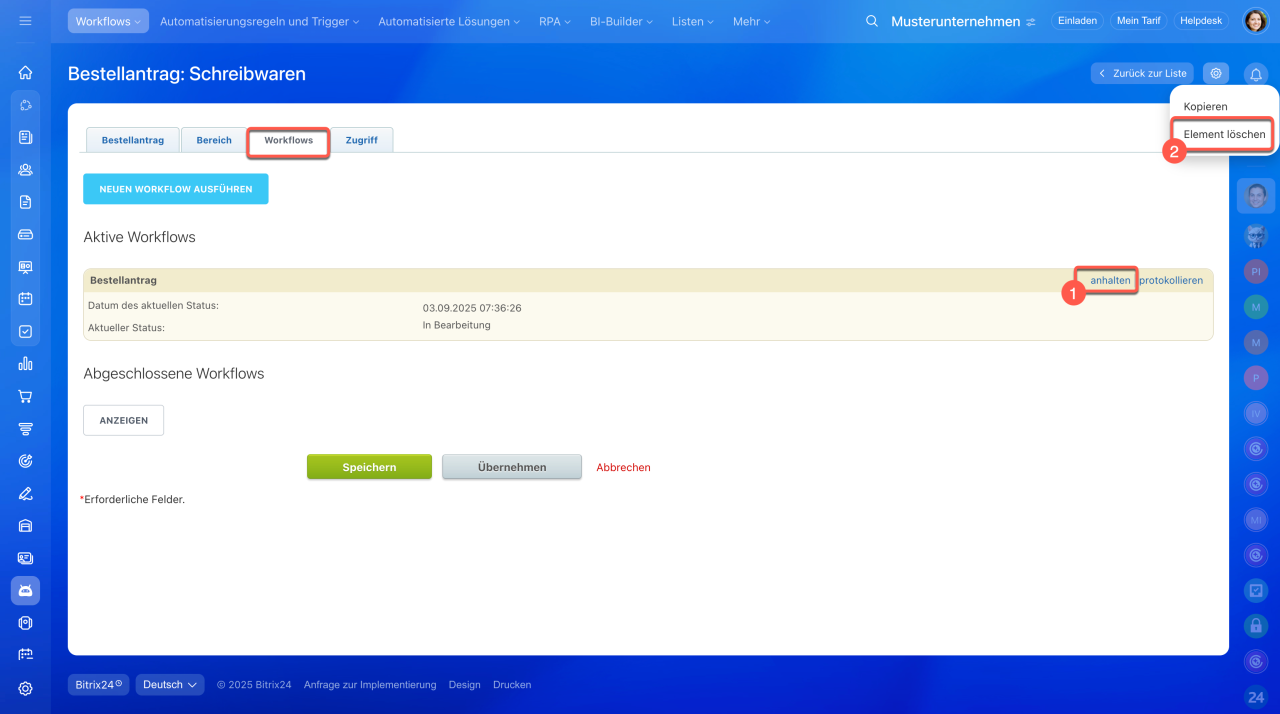Open contacts people icon in left sidebar
Viewport: 1280px width, 714px height.
click(x=25, y=169)
